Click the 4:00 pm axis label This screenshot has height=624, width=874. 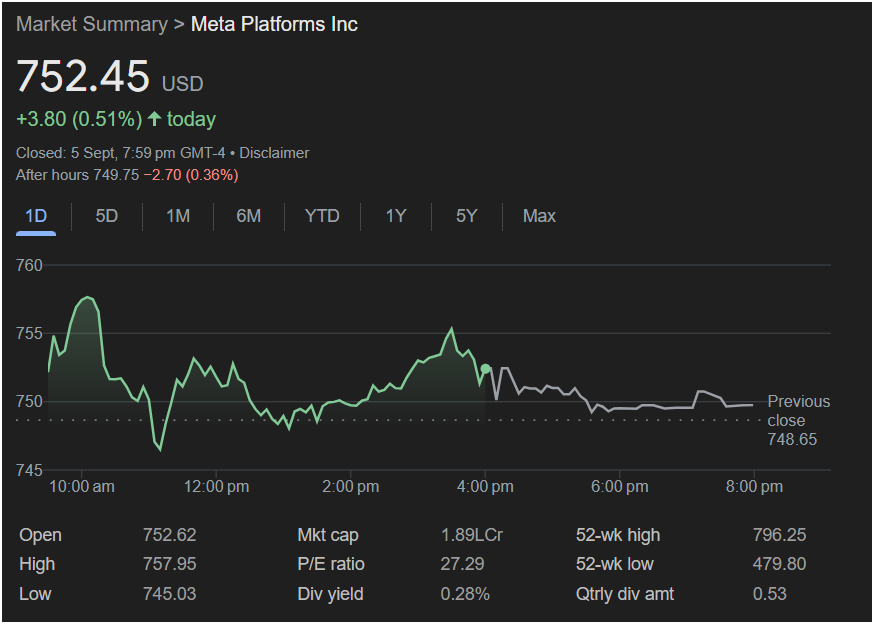click(x=485, y=487)
